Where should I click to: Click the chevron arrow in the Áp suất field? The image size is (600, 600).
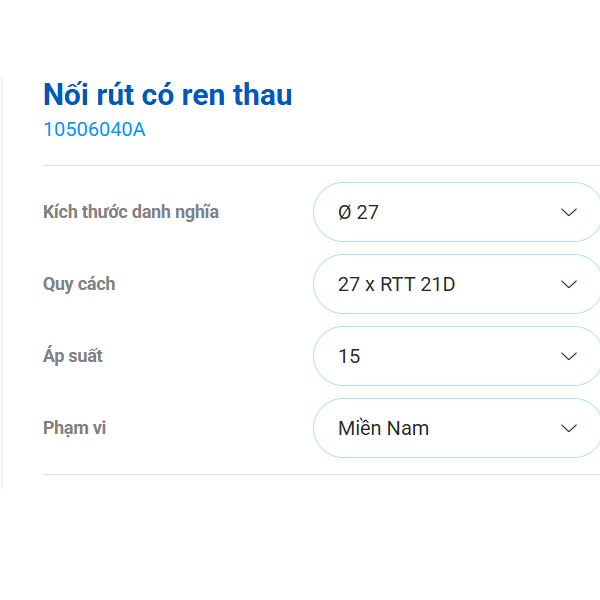click(x=569, y=356)
